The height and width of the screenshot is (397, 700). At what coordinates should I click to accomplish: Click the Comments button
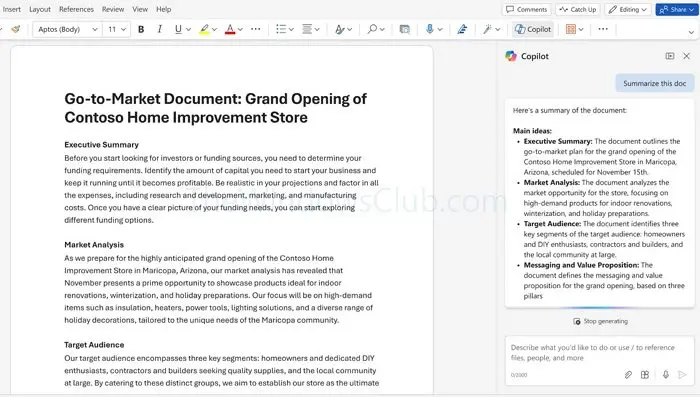click(x=527, y=9)
